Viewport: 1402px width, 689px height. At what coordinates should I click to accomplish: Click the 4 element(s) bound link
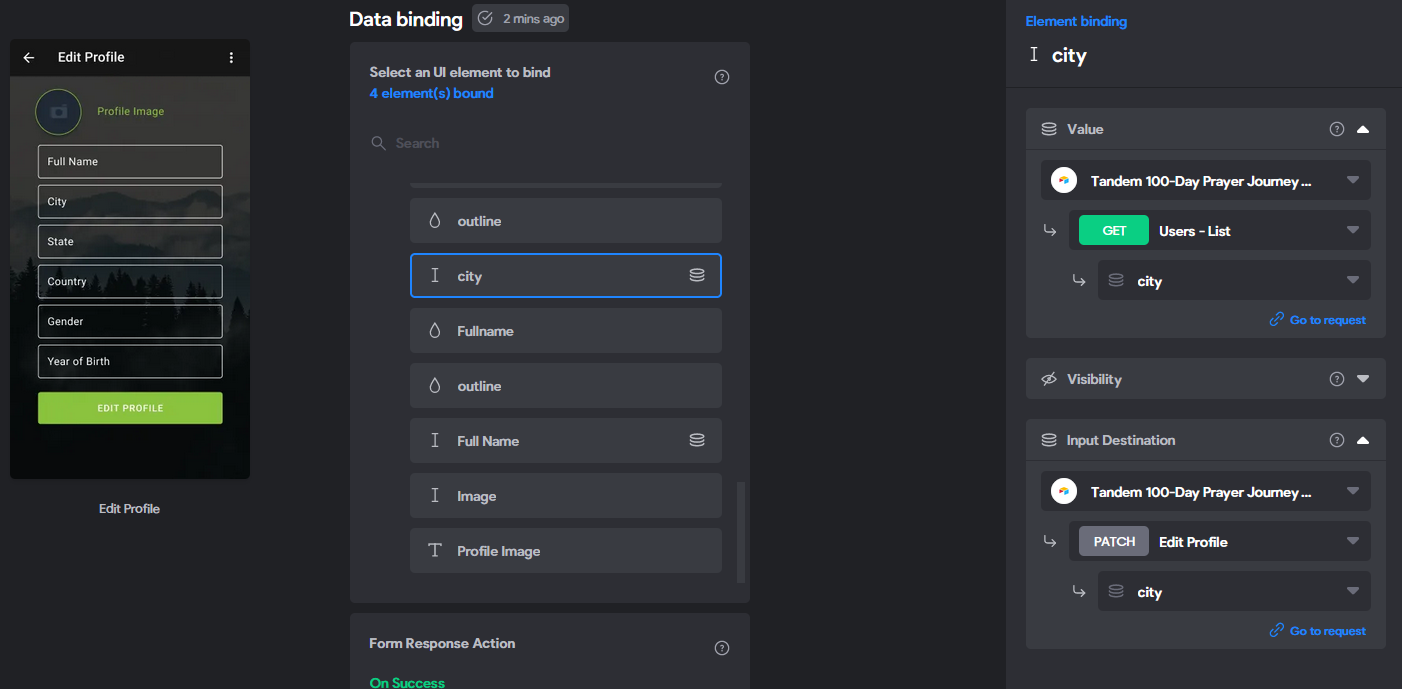(x=431, y=93)
